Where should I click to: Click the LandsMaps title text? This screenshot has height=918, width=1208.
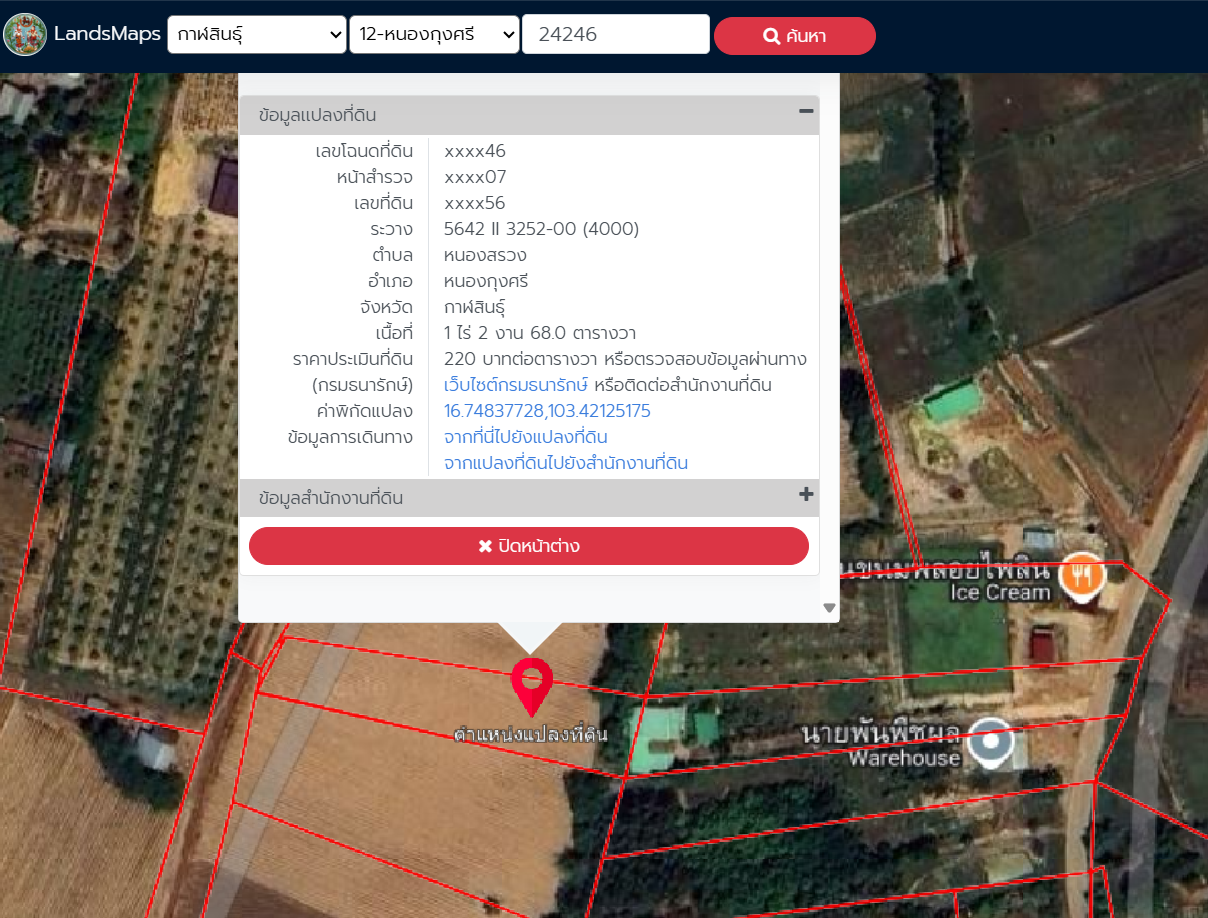tap(107, 35)
